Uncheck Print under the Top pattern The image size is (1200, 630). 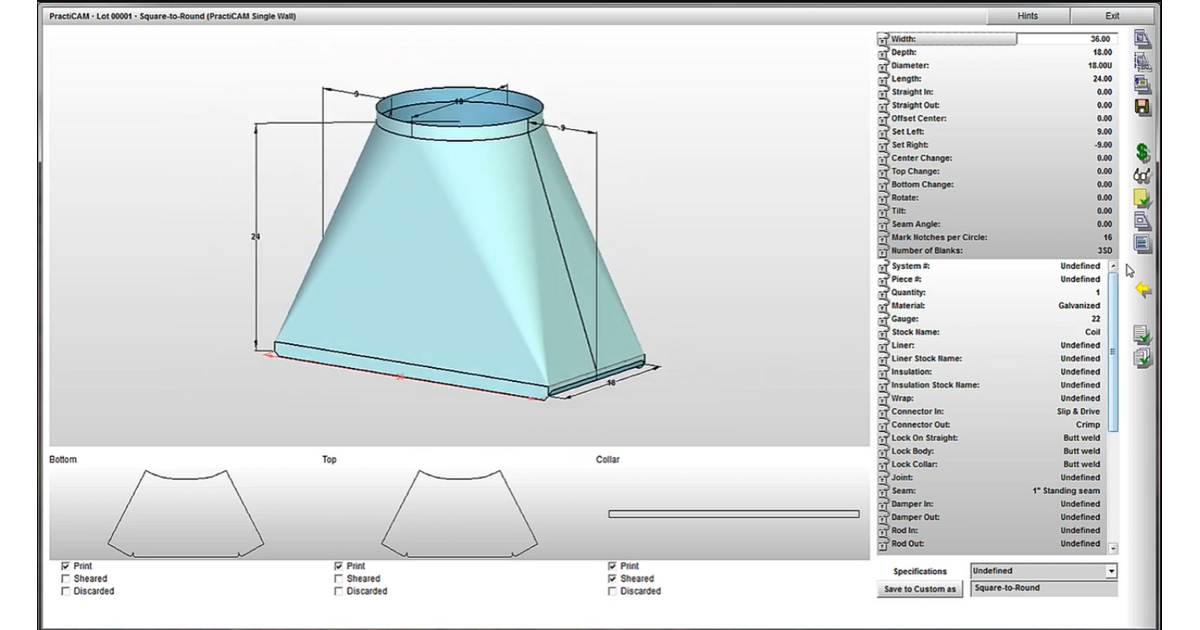tap(339, 566)
